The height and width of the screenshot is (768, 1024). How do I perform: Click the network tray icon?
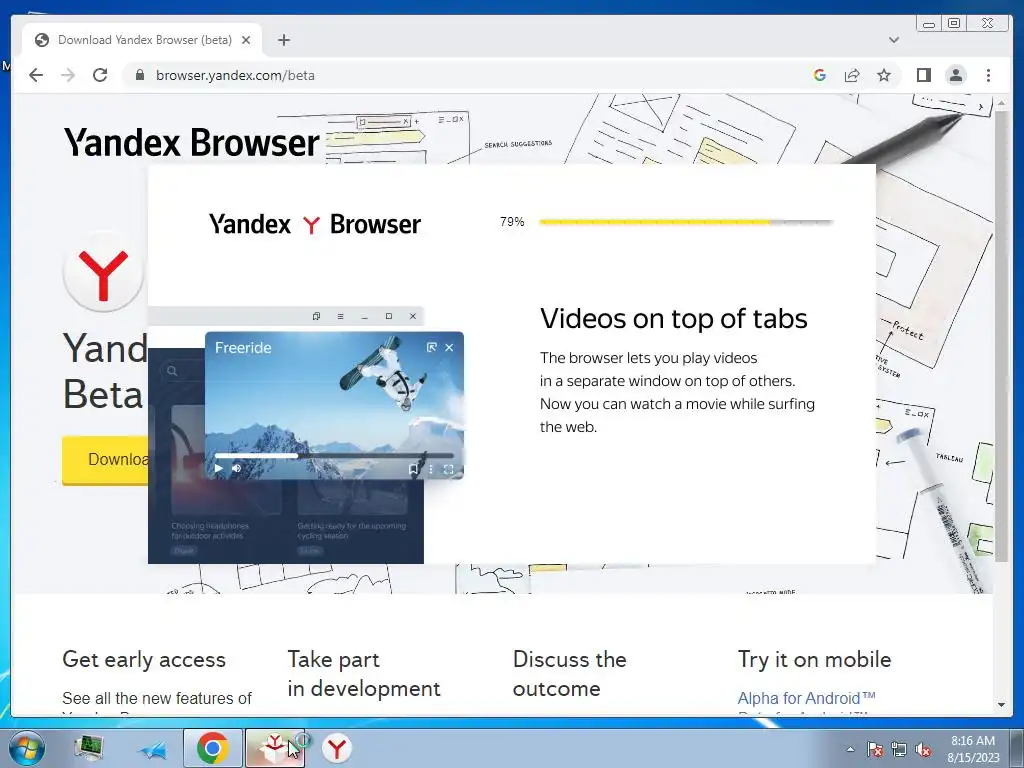pyautogui.click(x=899, y=749)
